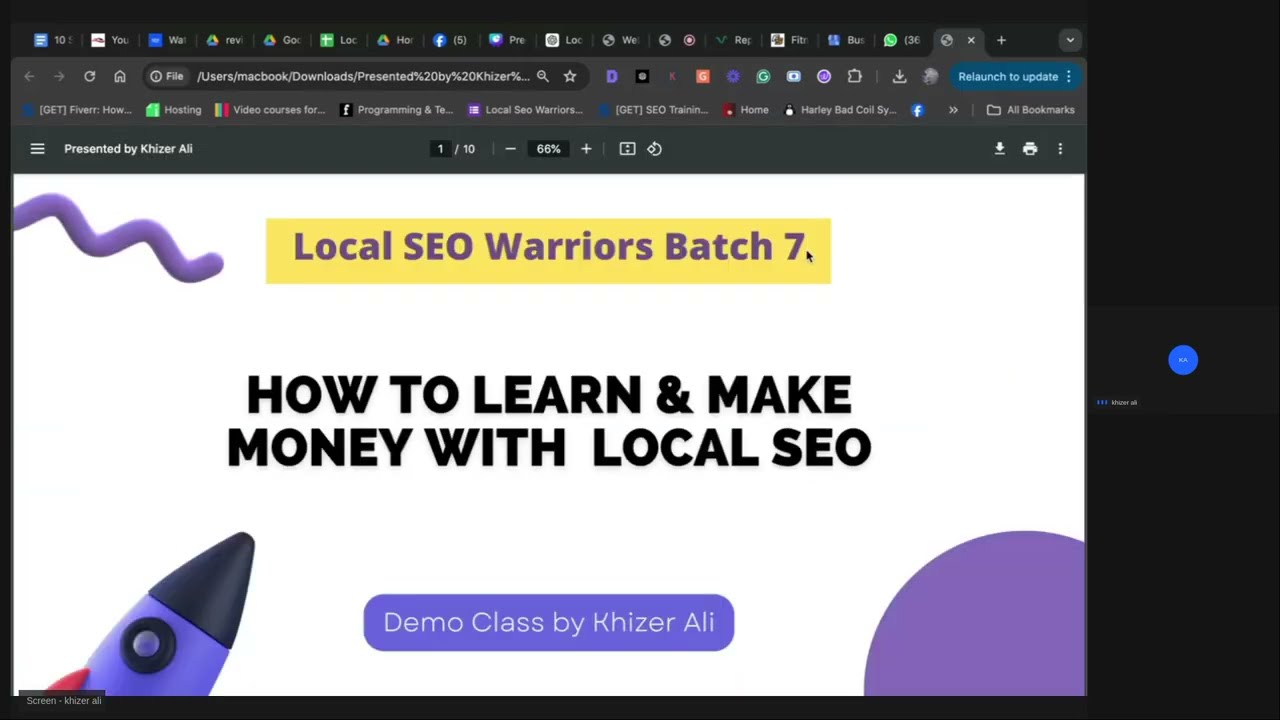Close the active PDF tab
This screenshot has width=1280, height=720.
[x=971, y=40]
